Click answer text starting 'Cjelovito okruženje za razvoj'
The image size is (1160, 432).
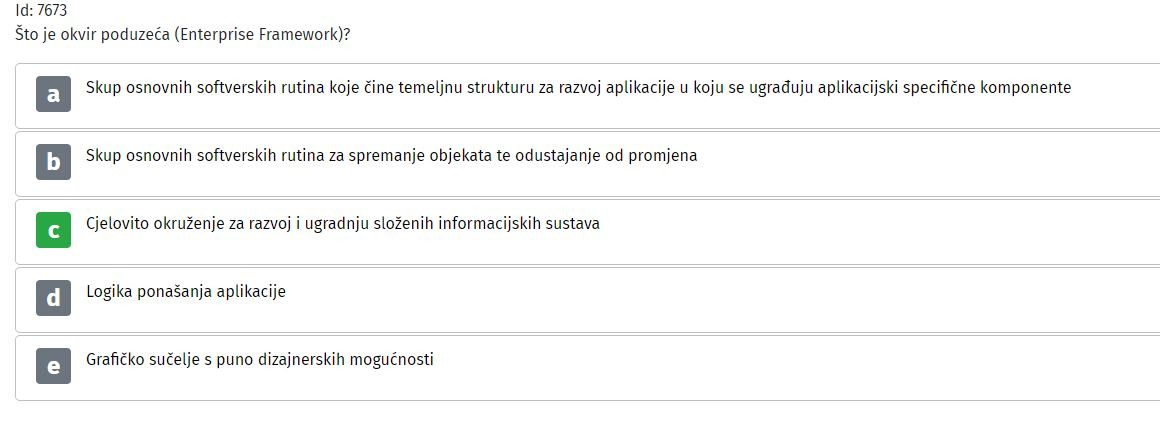[x=343, y=223]
